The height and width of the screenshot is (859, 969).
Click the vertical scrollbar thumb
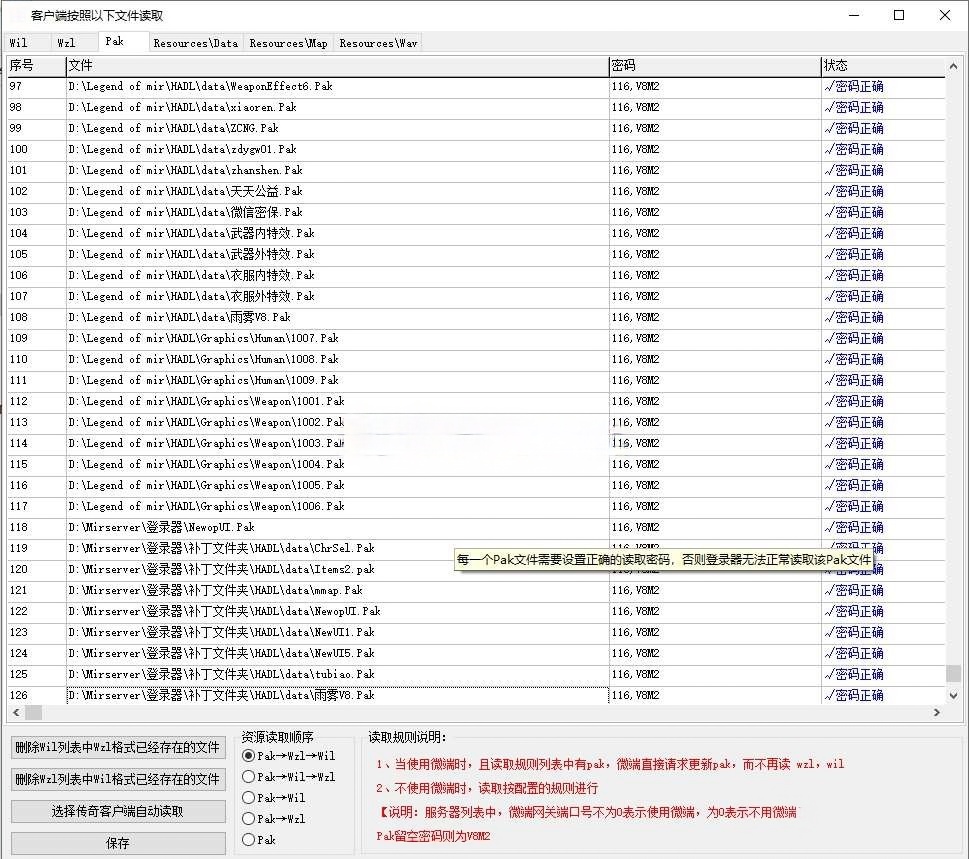point(953,674)
